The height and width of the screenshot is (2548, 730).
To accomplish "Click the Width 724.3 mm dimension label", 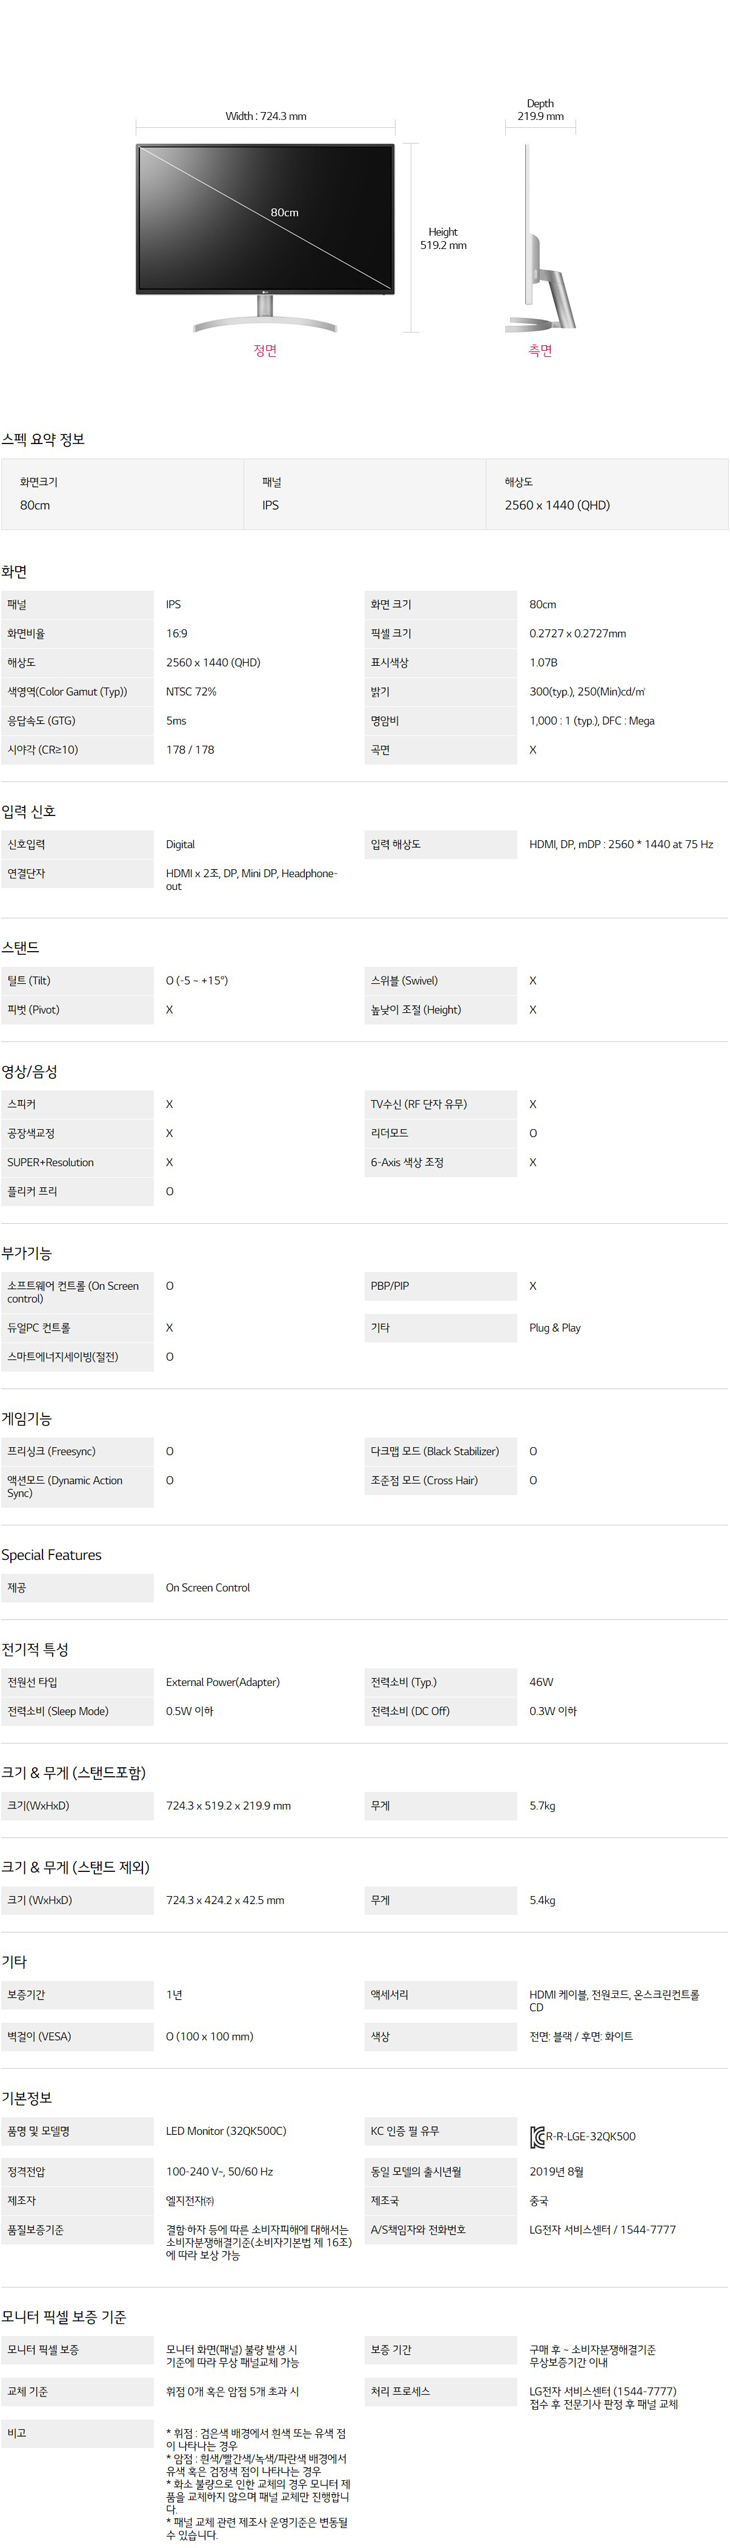I will (266, 116).
